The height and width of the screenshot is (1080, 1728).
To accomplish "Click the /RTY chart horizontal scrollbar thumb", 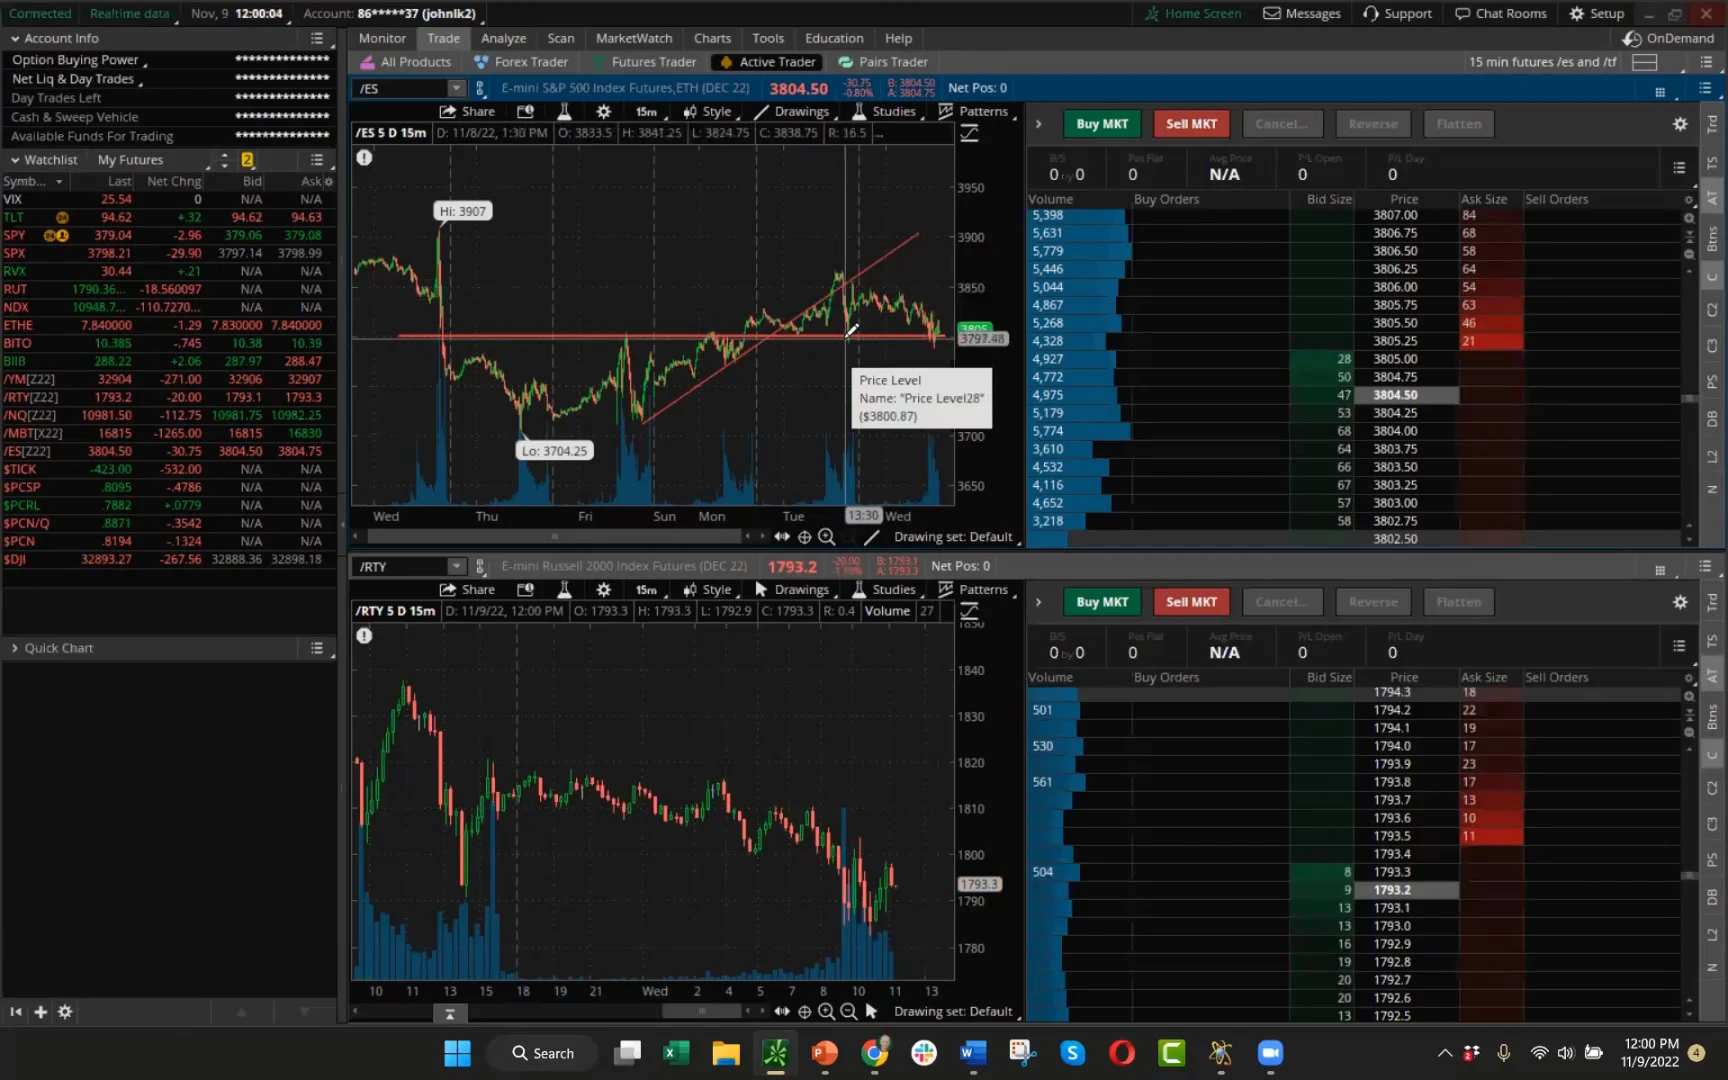I will pyautogui.click(x=701, y=1012).
